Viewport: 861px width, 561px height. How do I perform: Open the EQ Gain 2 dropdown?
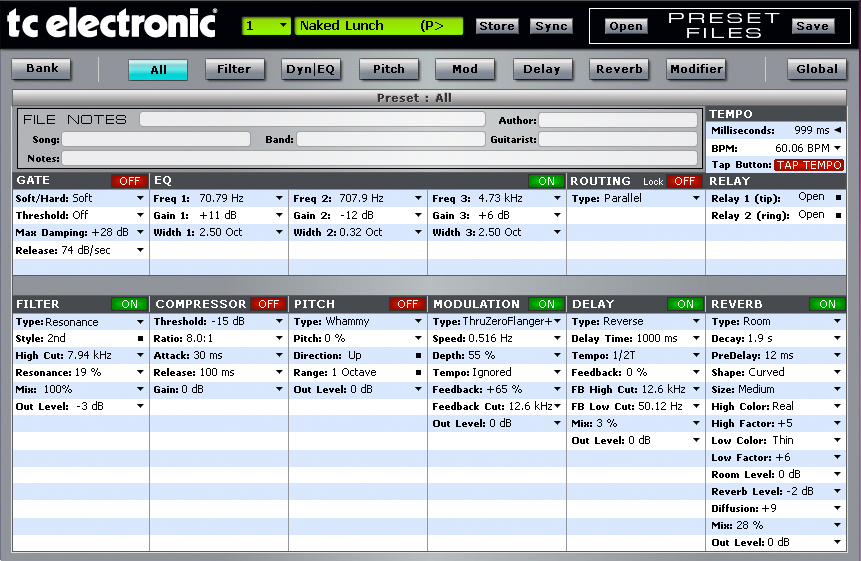point(418,215)
